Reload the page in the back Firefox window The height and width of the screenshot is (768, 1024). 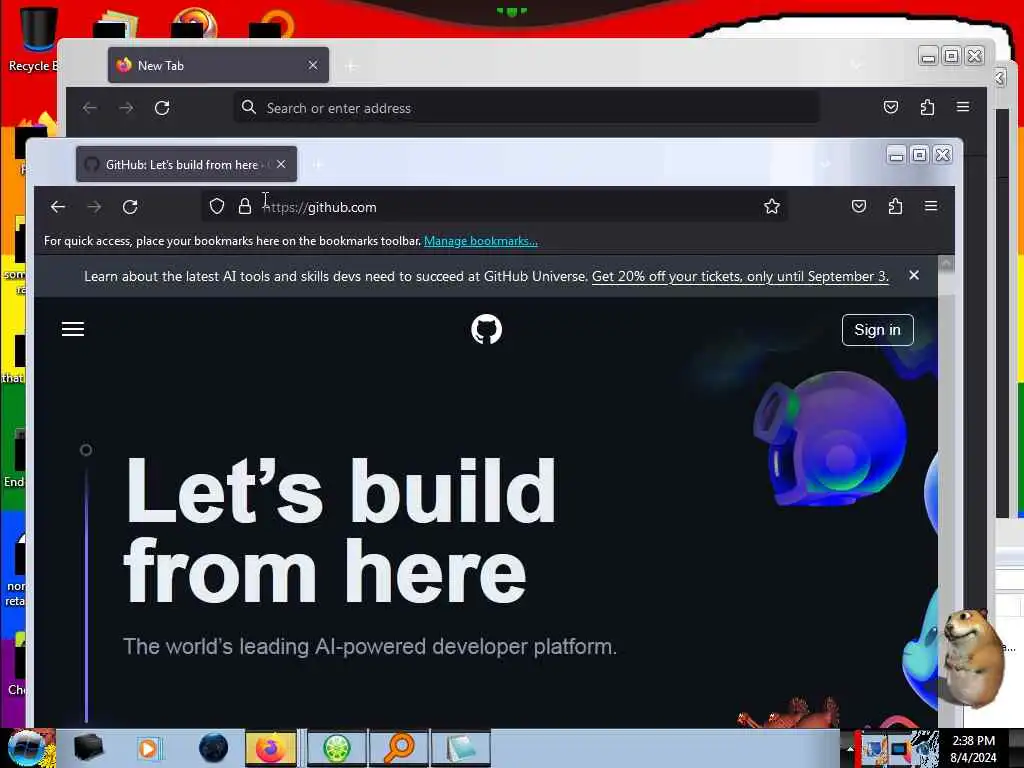pyautogui.click(x=162, y=108)
